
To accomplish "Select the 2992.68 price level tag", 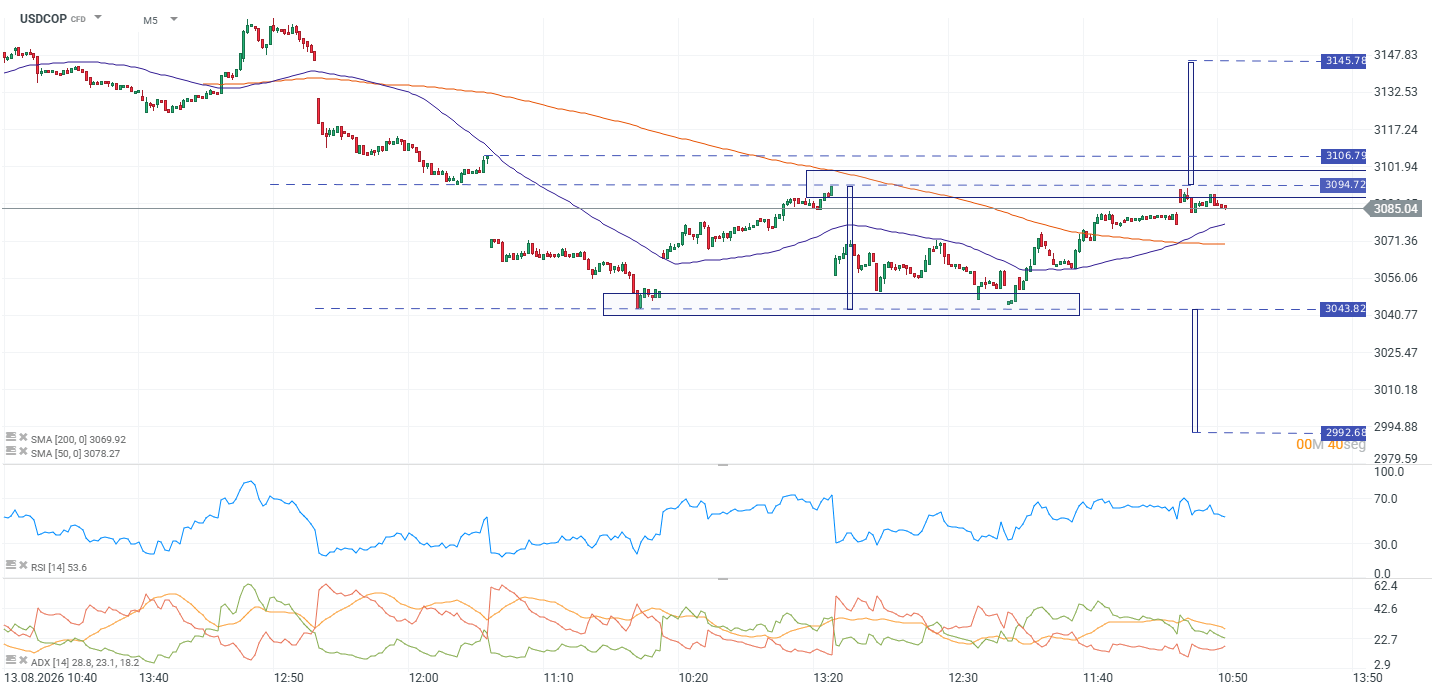I will tap(1343, 432).
